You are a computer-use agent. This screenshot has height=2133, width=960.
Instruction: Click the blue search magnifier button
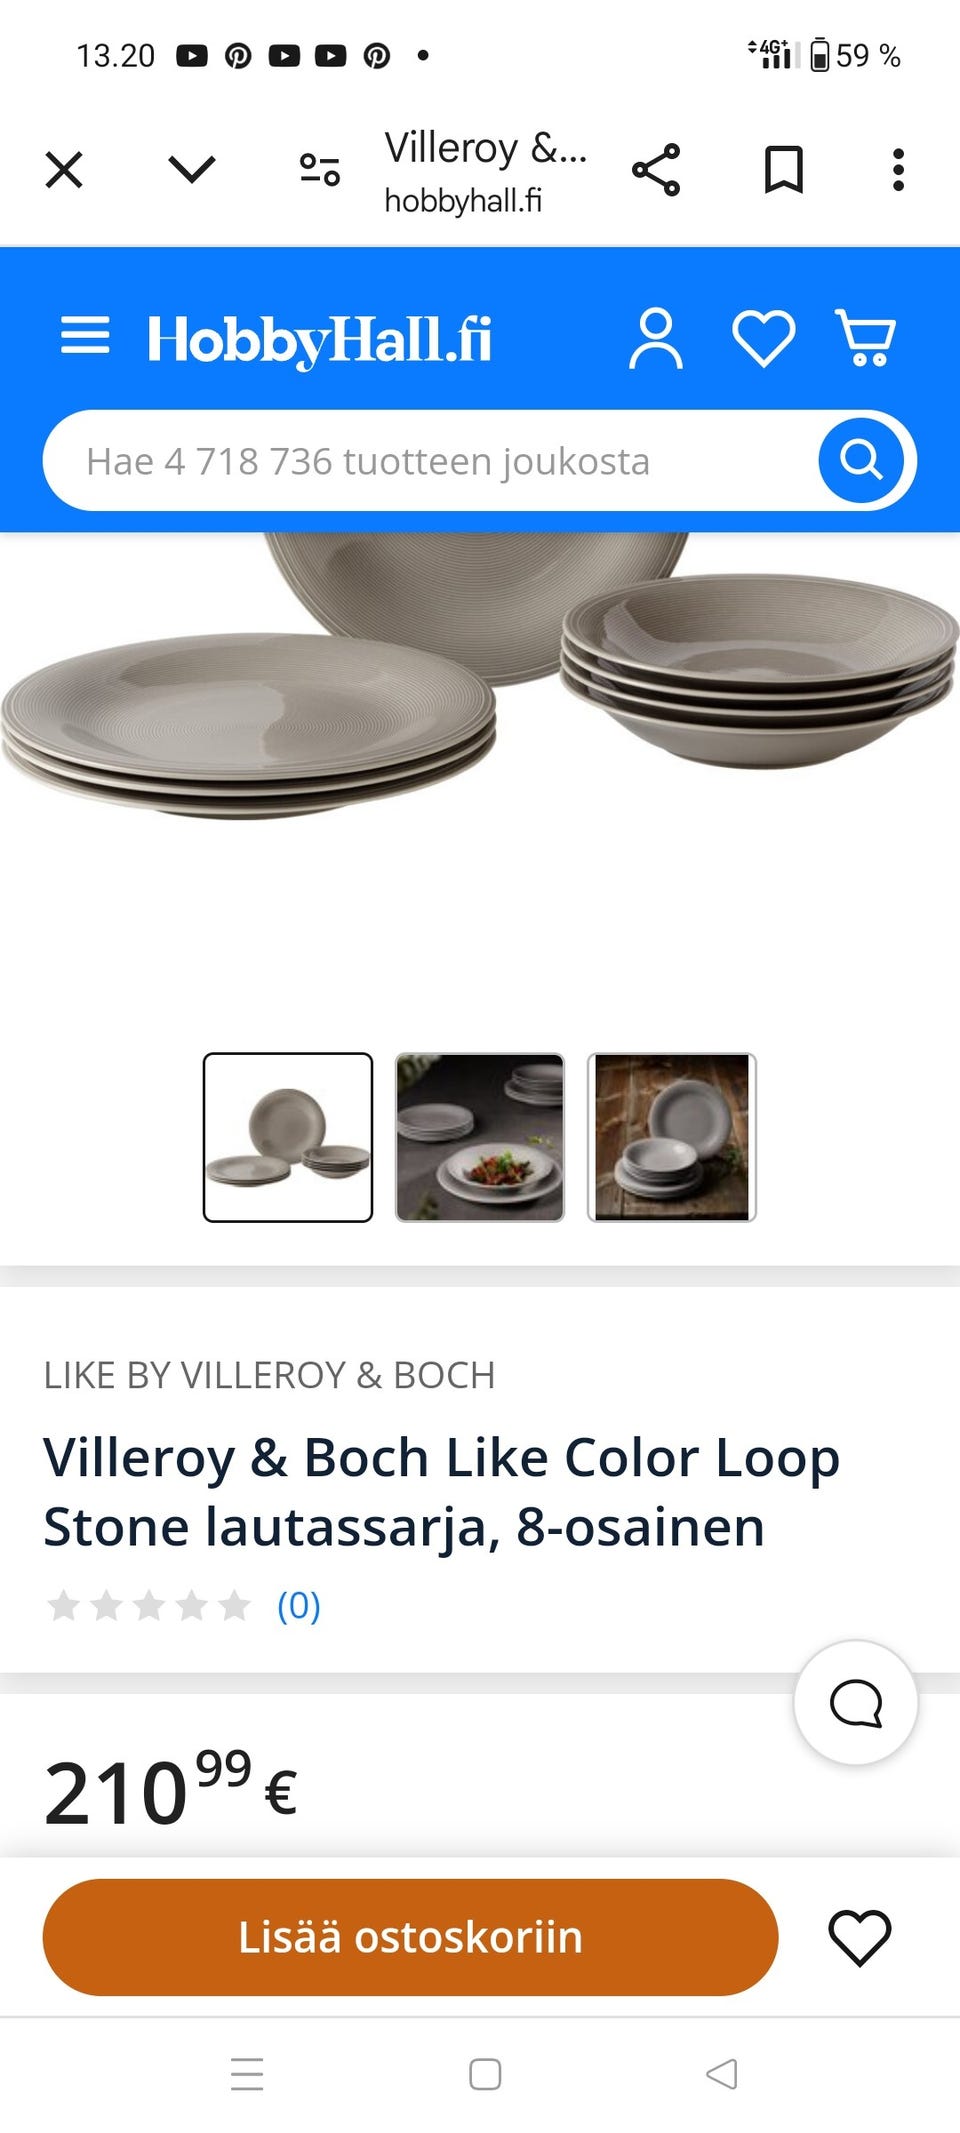[x=861, y=460]
